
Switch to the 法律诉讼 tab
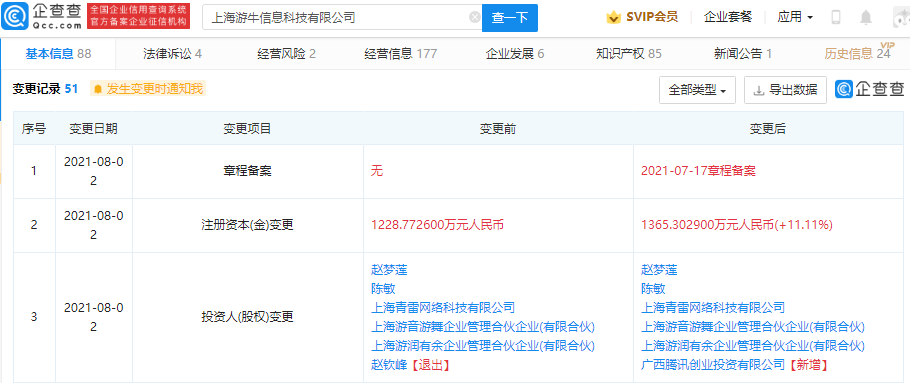coord(172,54)
